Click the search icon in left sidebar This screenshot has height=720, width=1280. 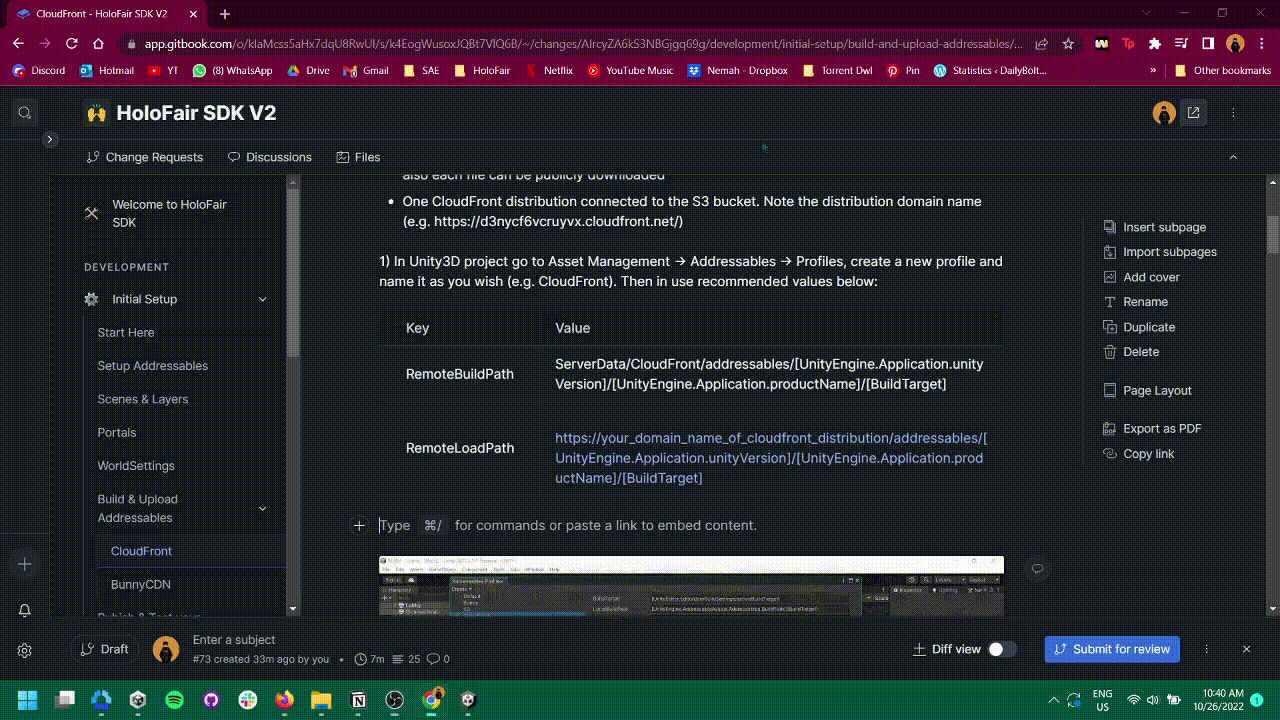(25, 113)
